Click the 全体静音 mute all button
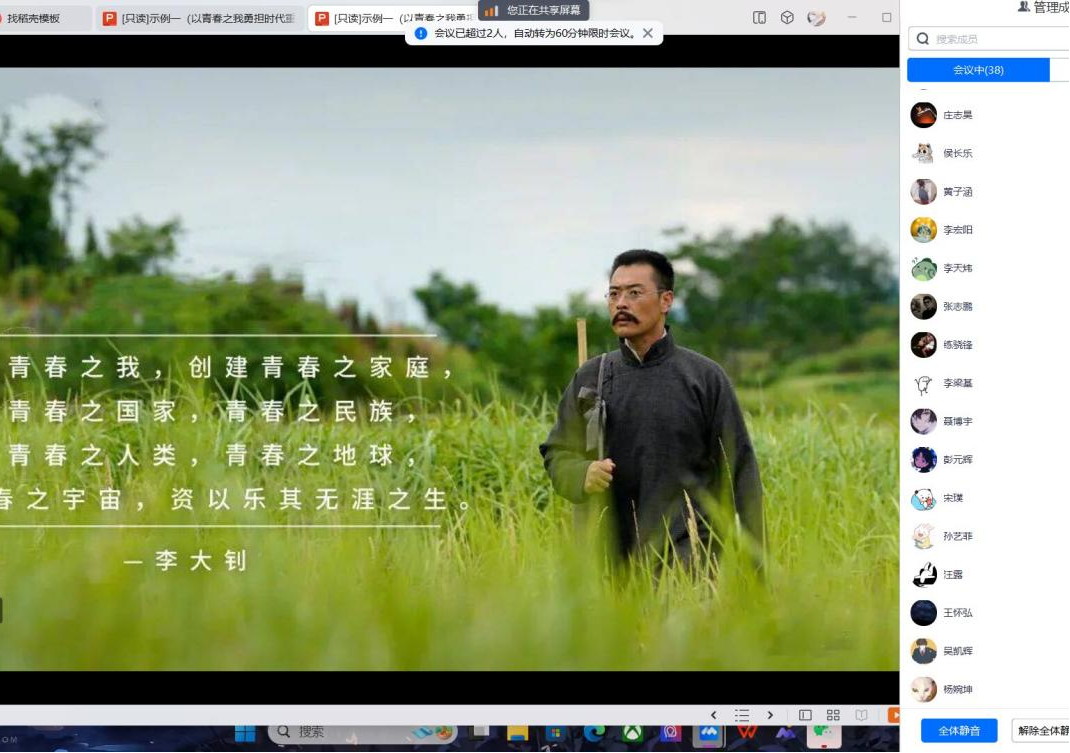This screenshot has height=753, width=1070. (958, 731)
